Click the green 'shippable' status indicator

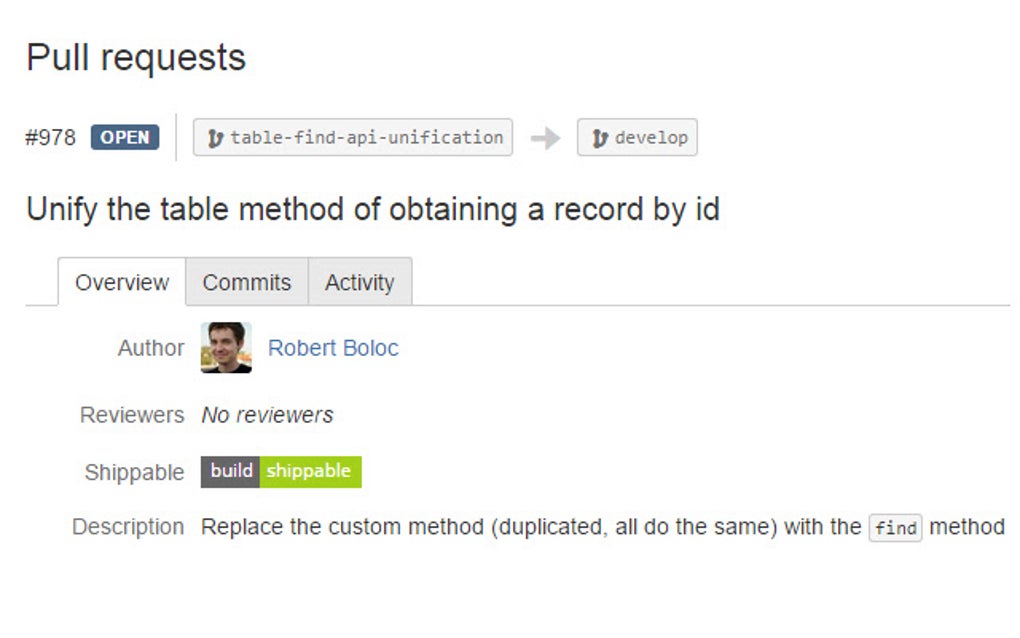(x=309, y=471)
